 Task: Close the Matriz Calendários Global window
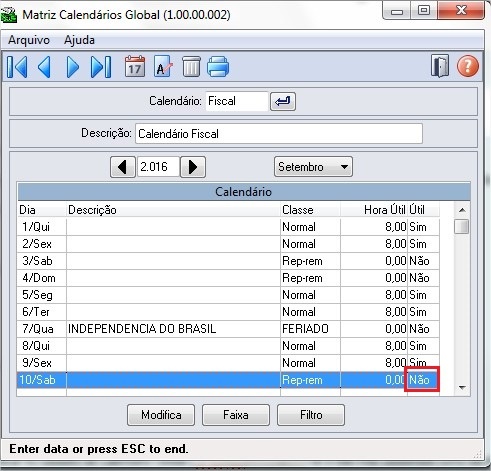tap(461, 11)
